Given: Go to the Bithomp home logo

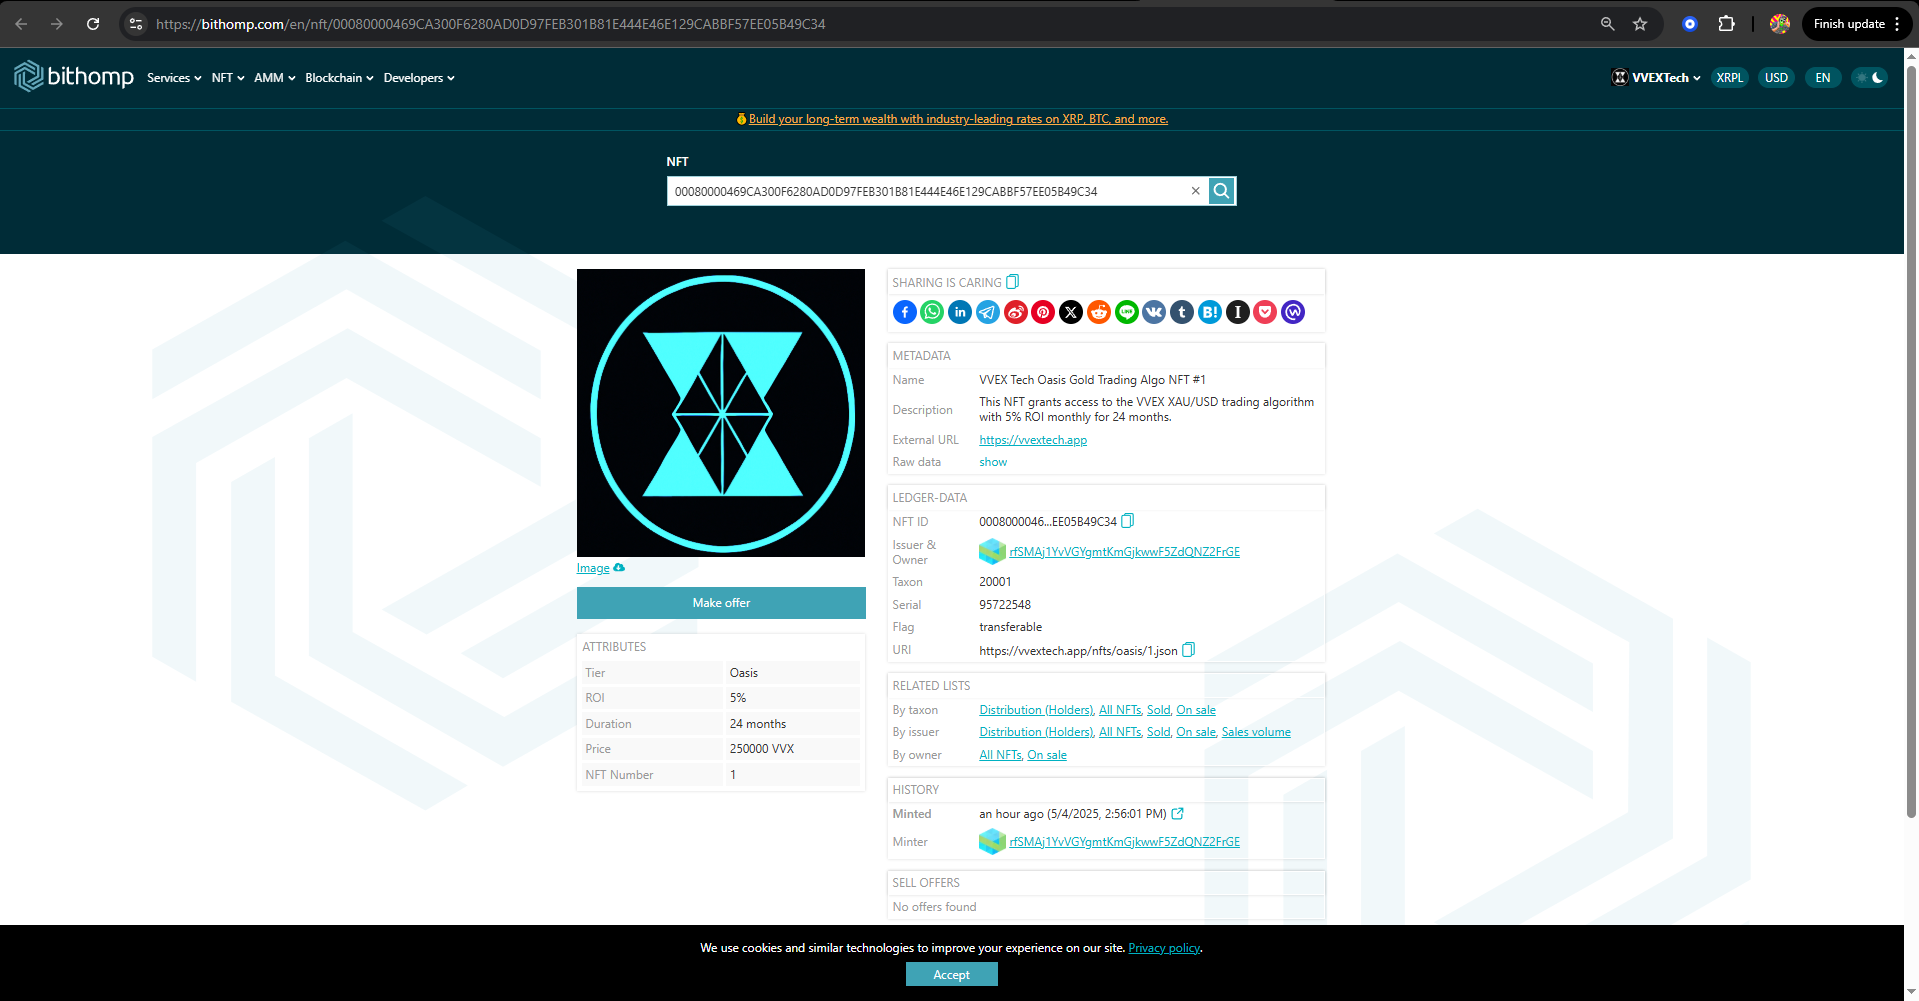Looking at the screenshot, I should click(x=74, y=76).
